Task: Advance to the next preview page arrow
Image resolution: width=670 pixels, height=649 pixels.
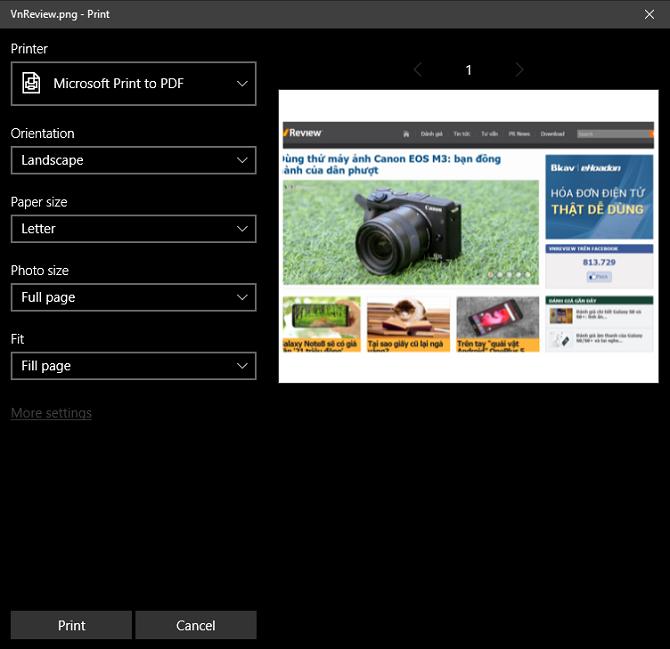Action: (x=519, y=70)
